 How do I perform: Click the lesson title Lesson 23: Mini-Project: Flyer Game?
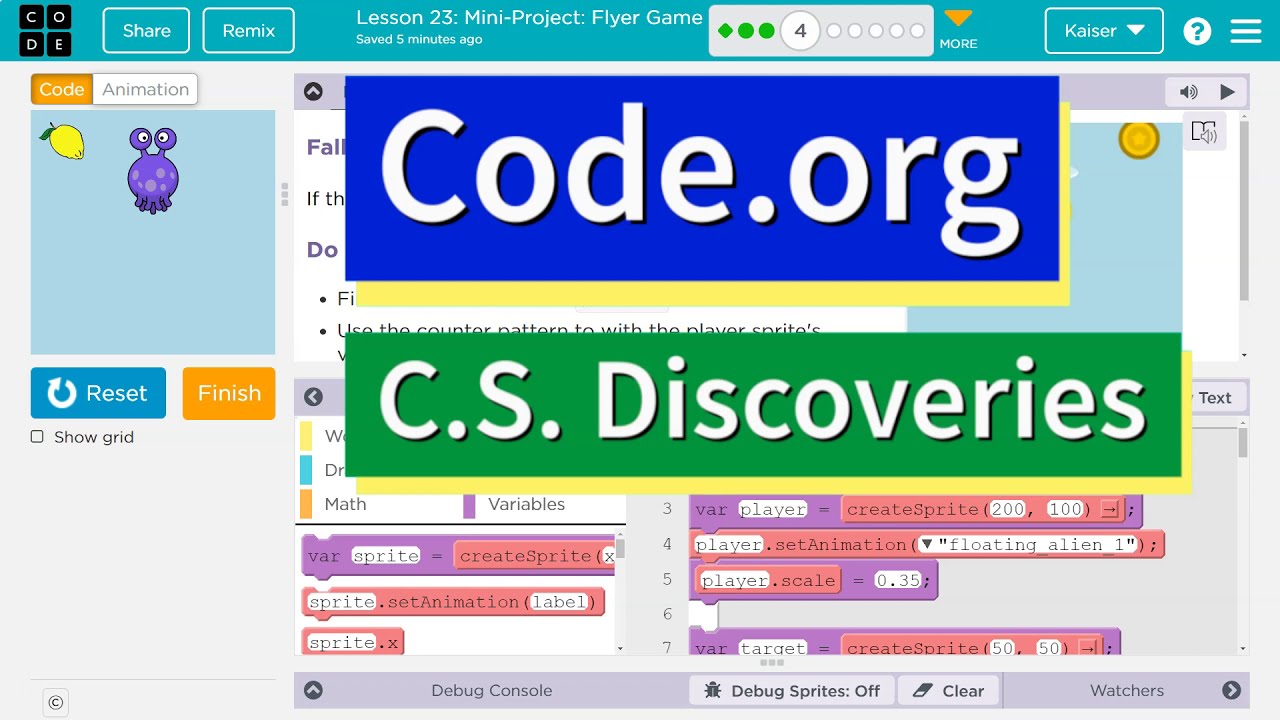coord(529,18)
